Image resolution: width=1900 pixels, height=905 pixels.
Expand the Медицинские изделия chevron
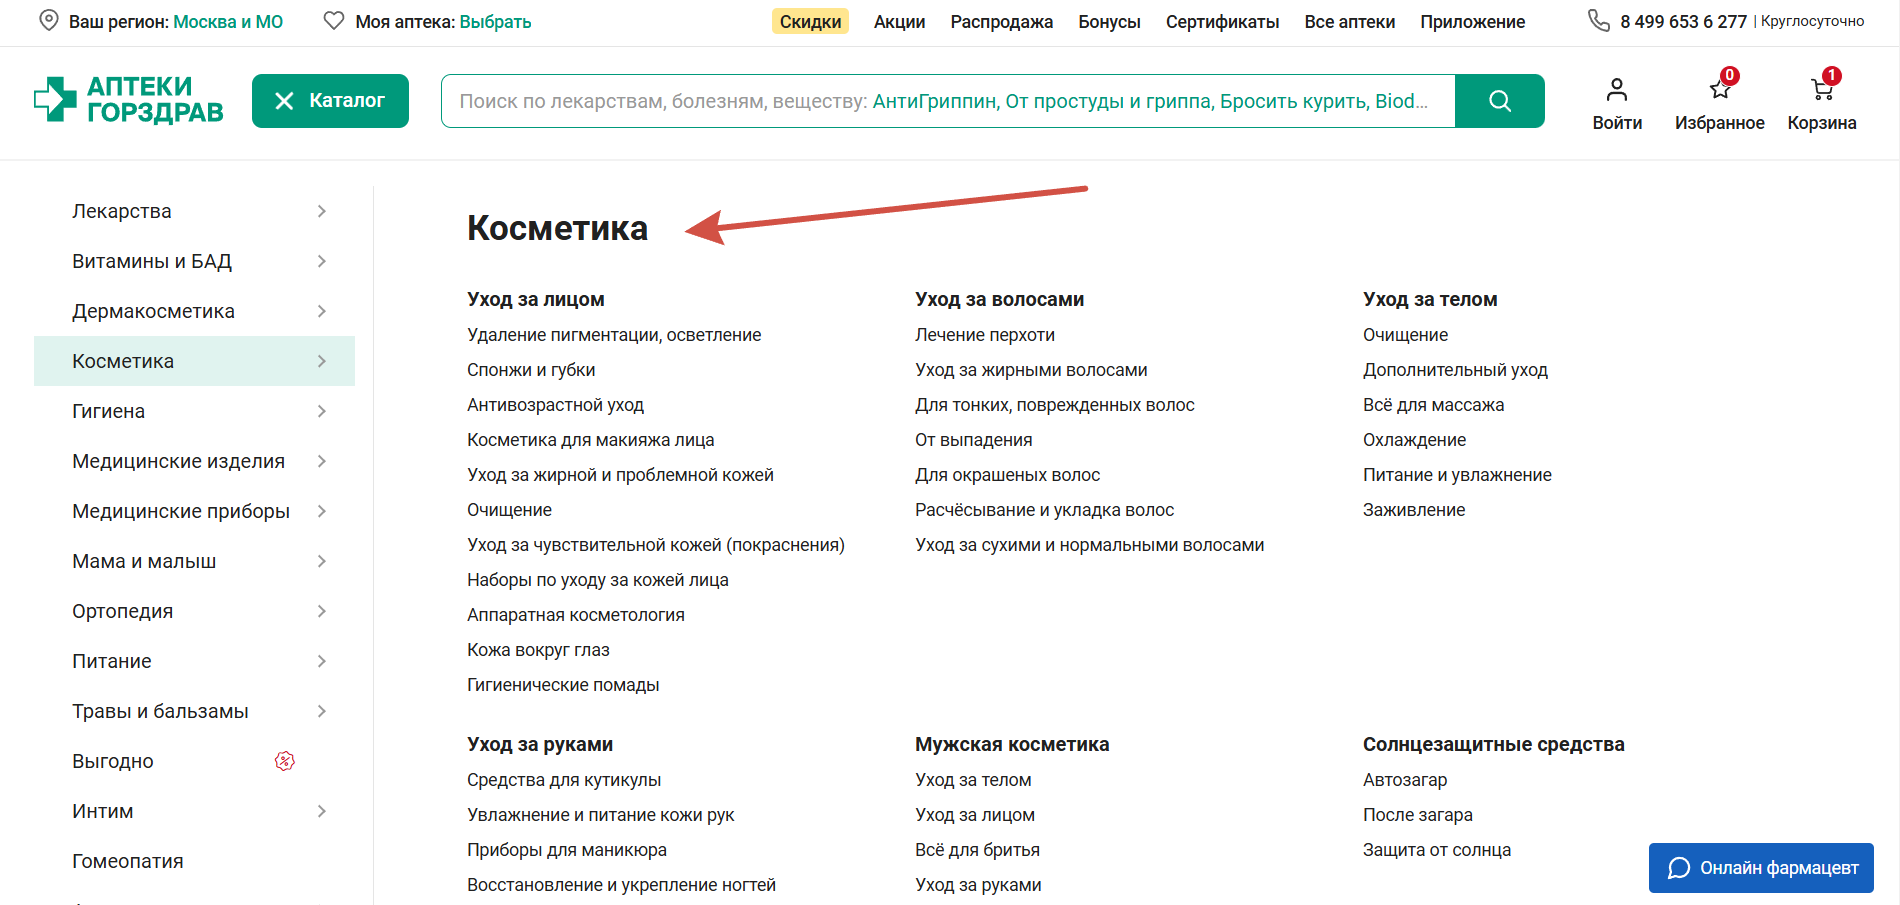tap(322, 461)
